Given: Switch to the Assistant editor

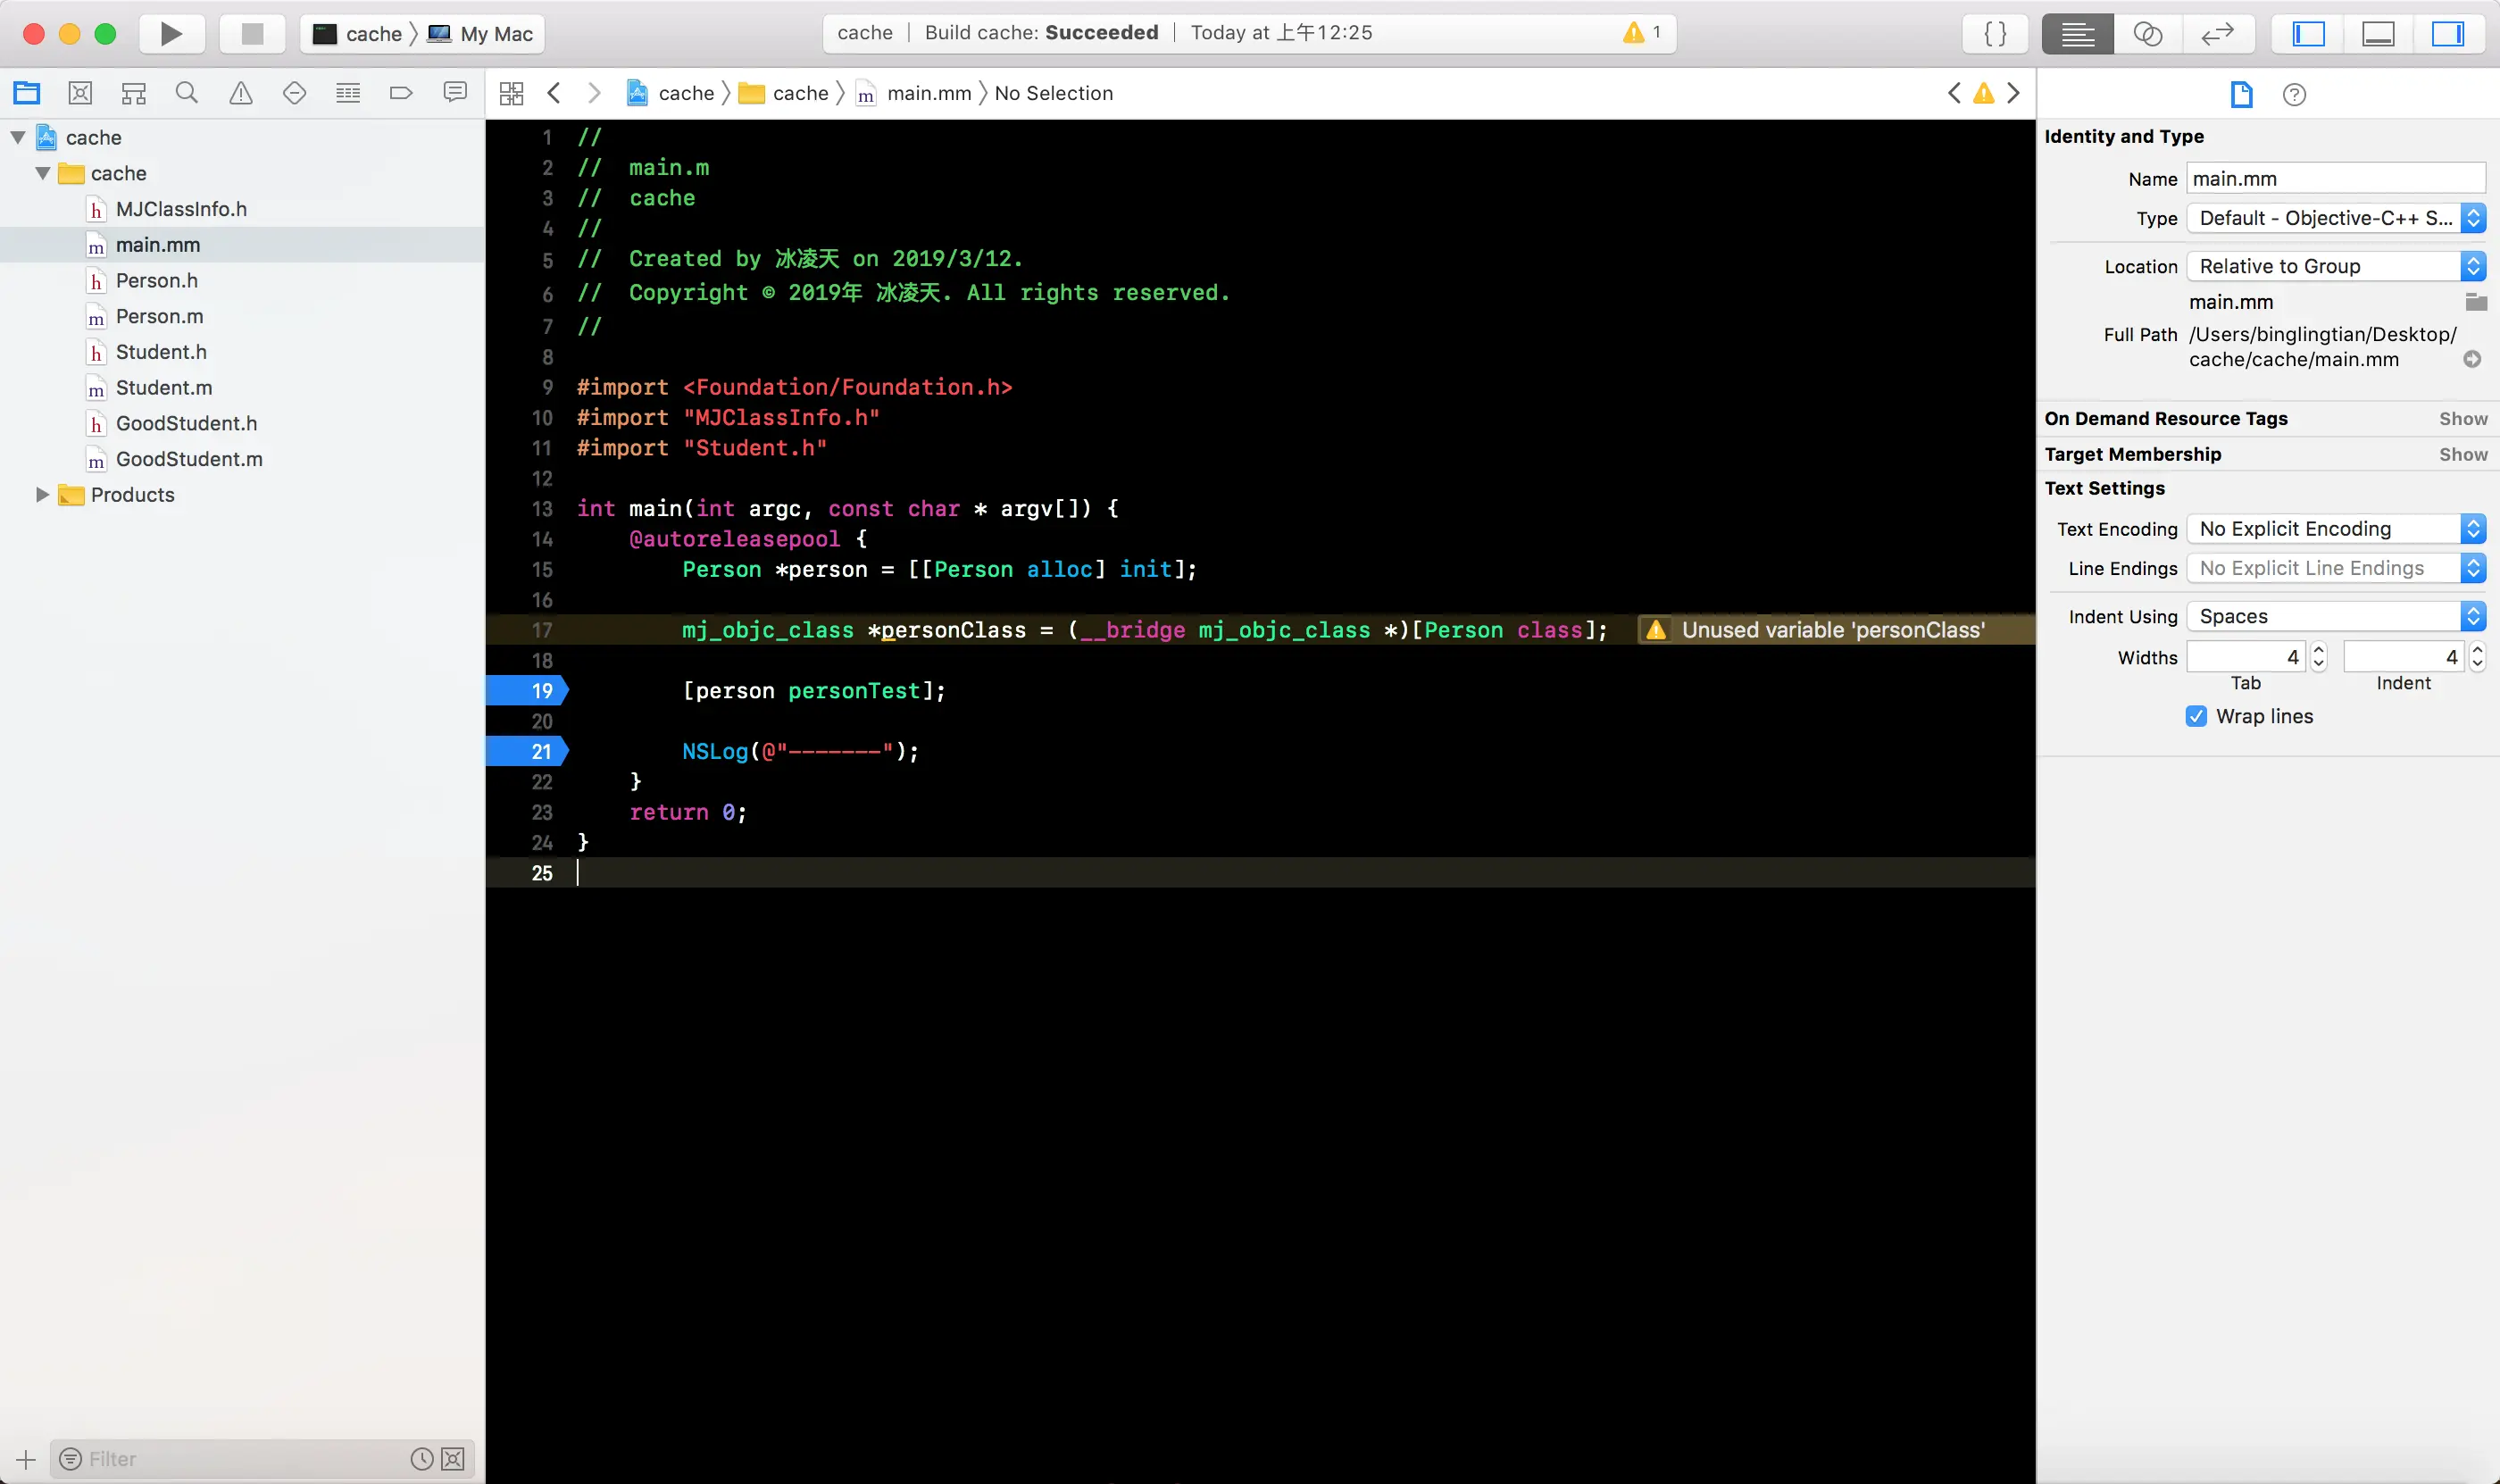Looking at the screenshot, I should (2147, 34).
